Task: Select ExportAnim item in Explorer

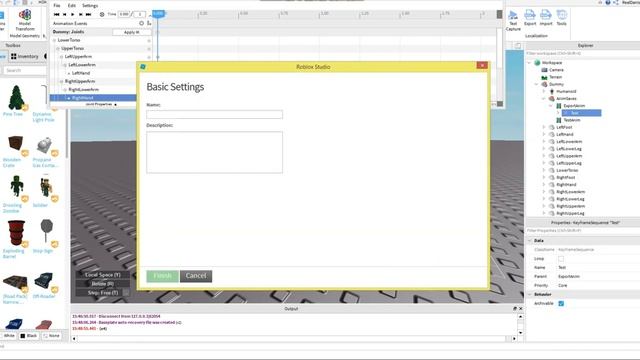Action: [574, 106]
